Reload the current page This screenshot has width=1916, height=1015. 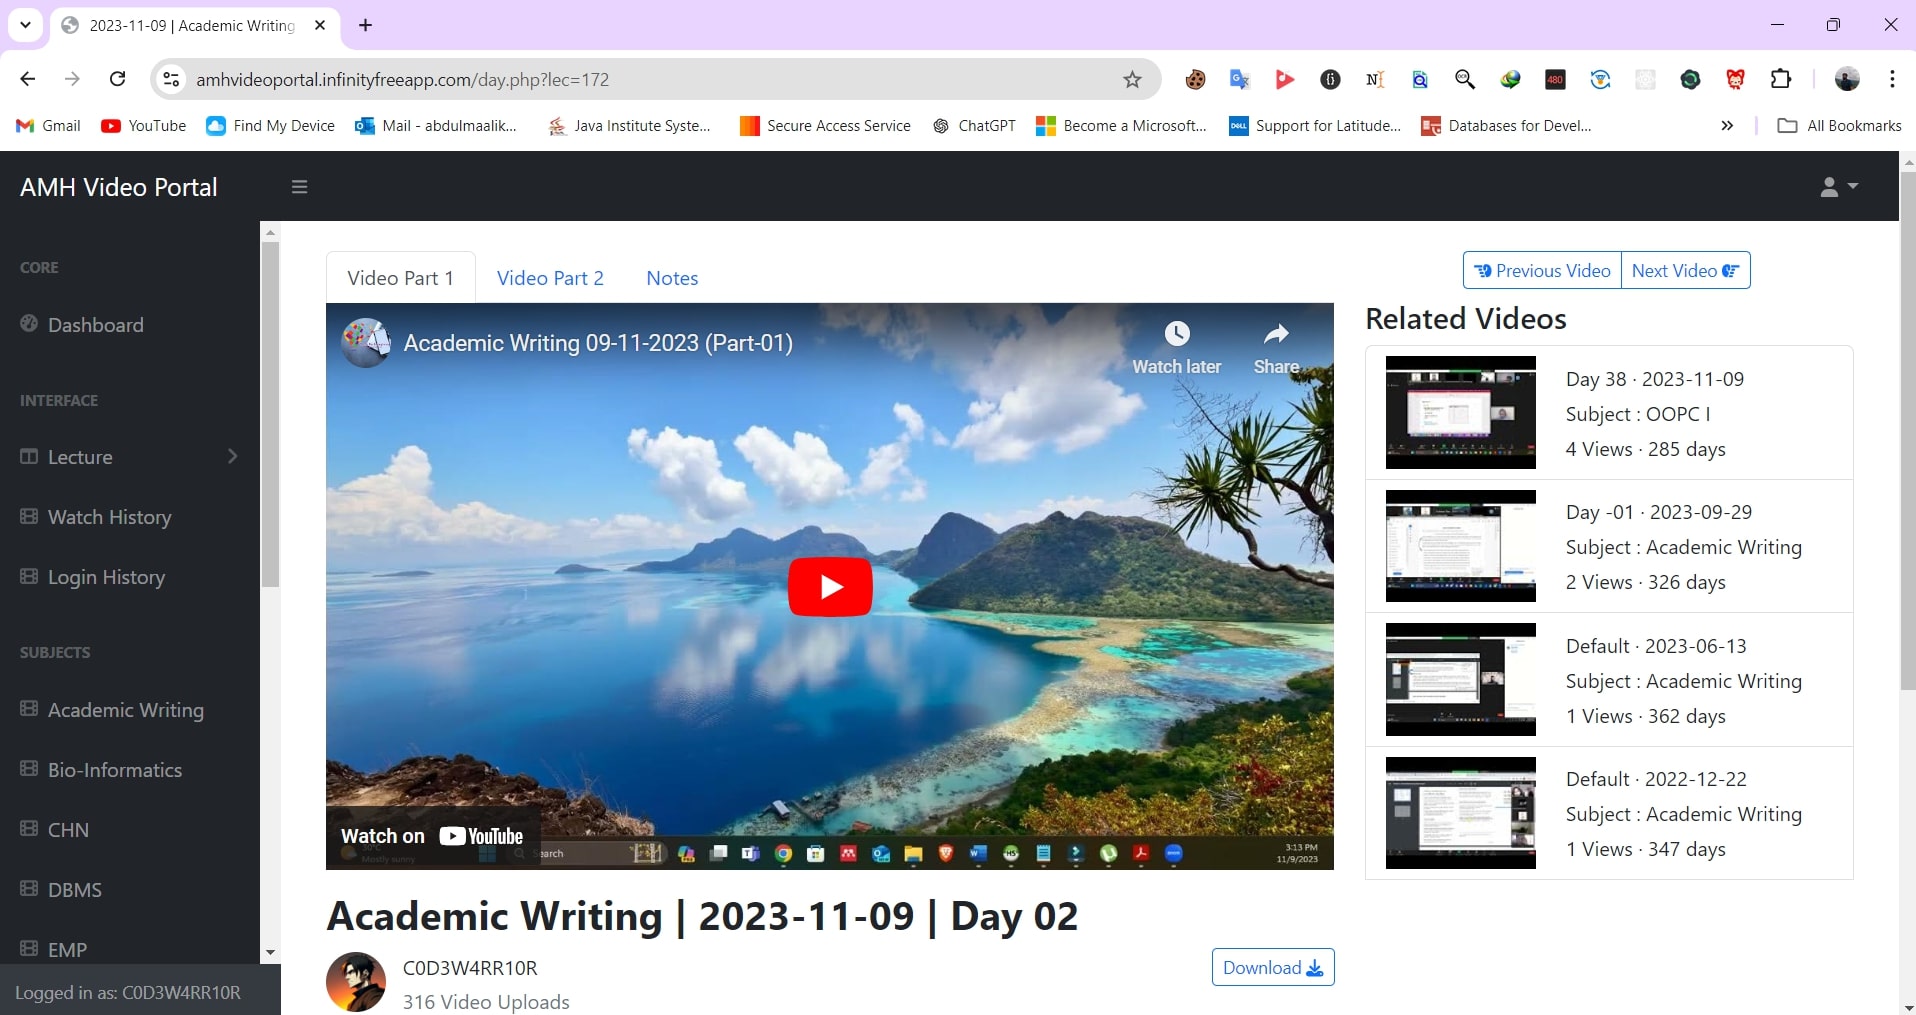click(117, 79)
